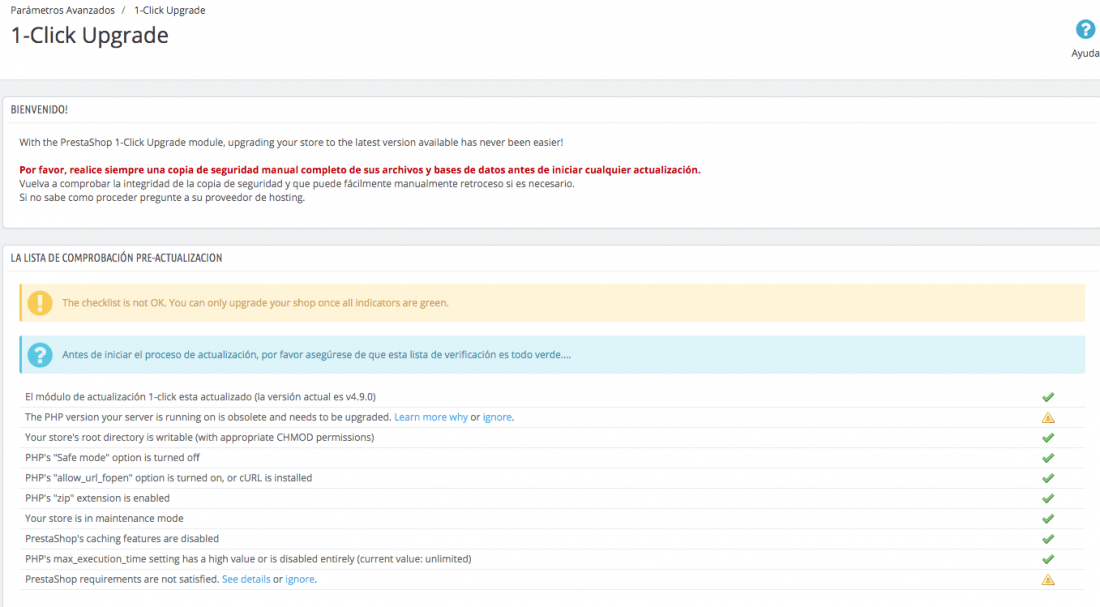The image size is (1100, 607).
Task: Click the 'allow_url_fopen' option text
Action: (x=168, y=478)
